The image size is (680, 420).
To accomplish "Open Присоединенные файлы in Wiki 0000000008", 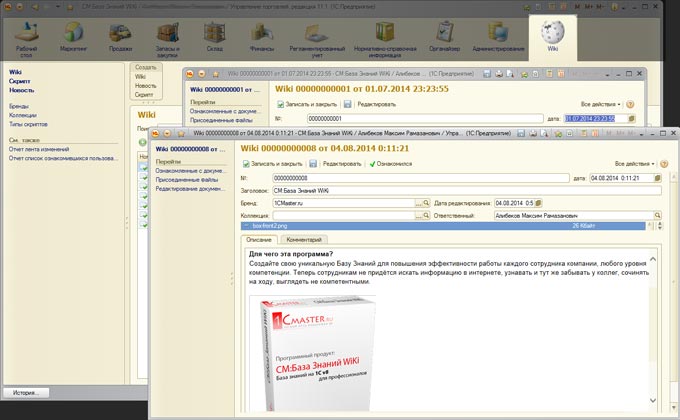I will point(186,180).
